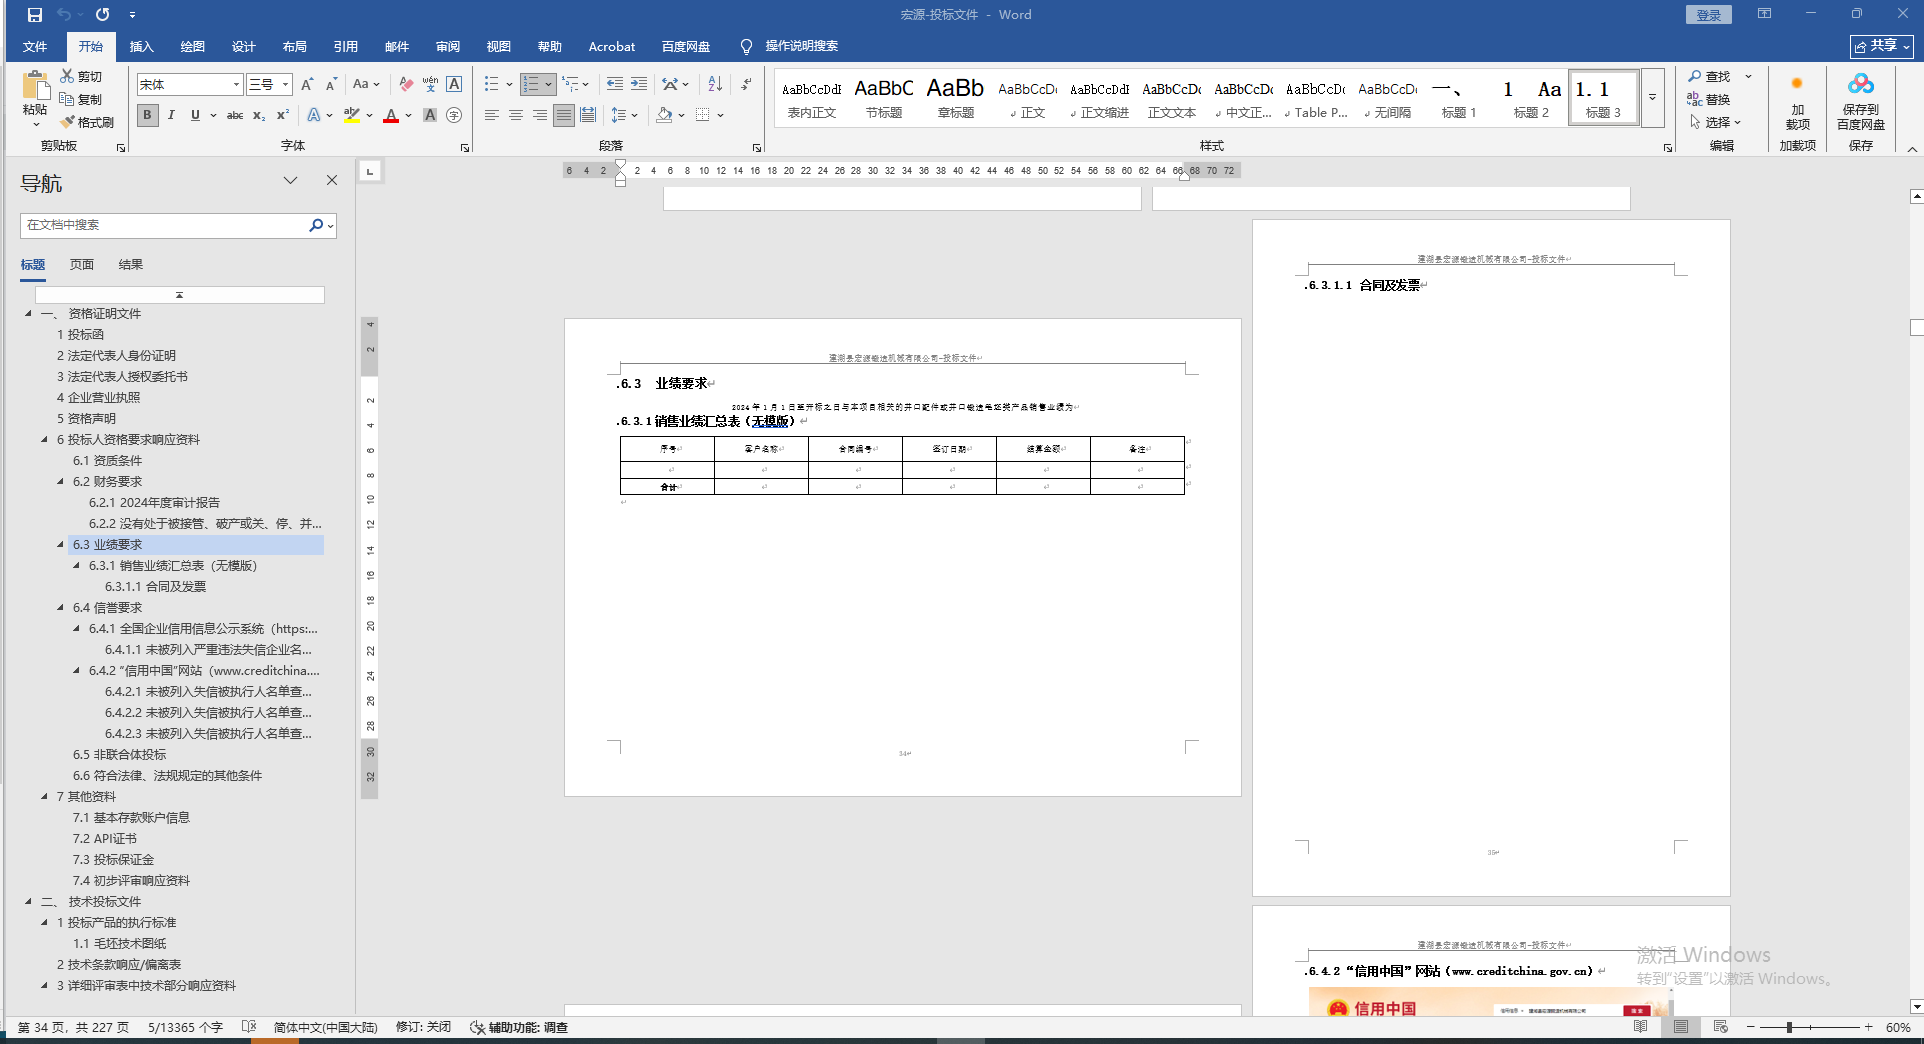Copy the selection with 复制
This screenshot has width=1924, height=1044.
coord(81,99)
